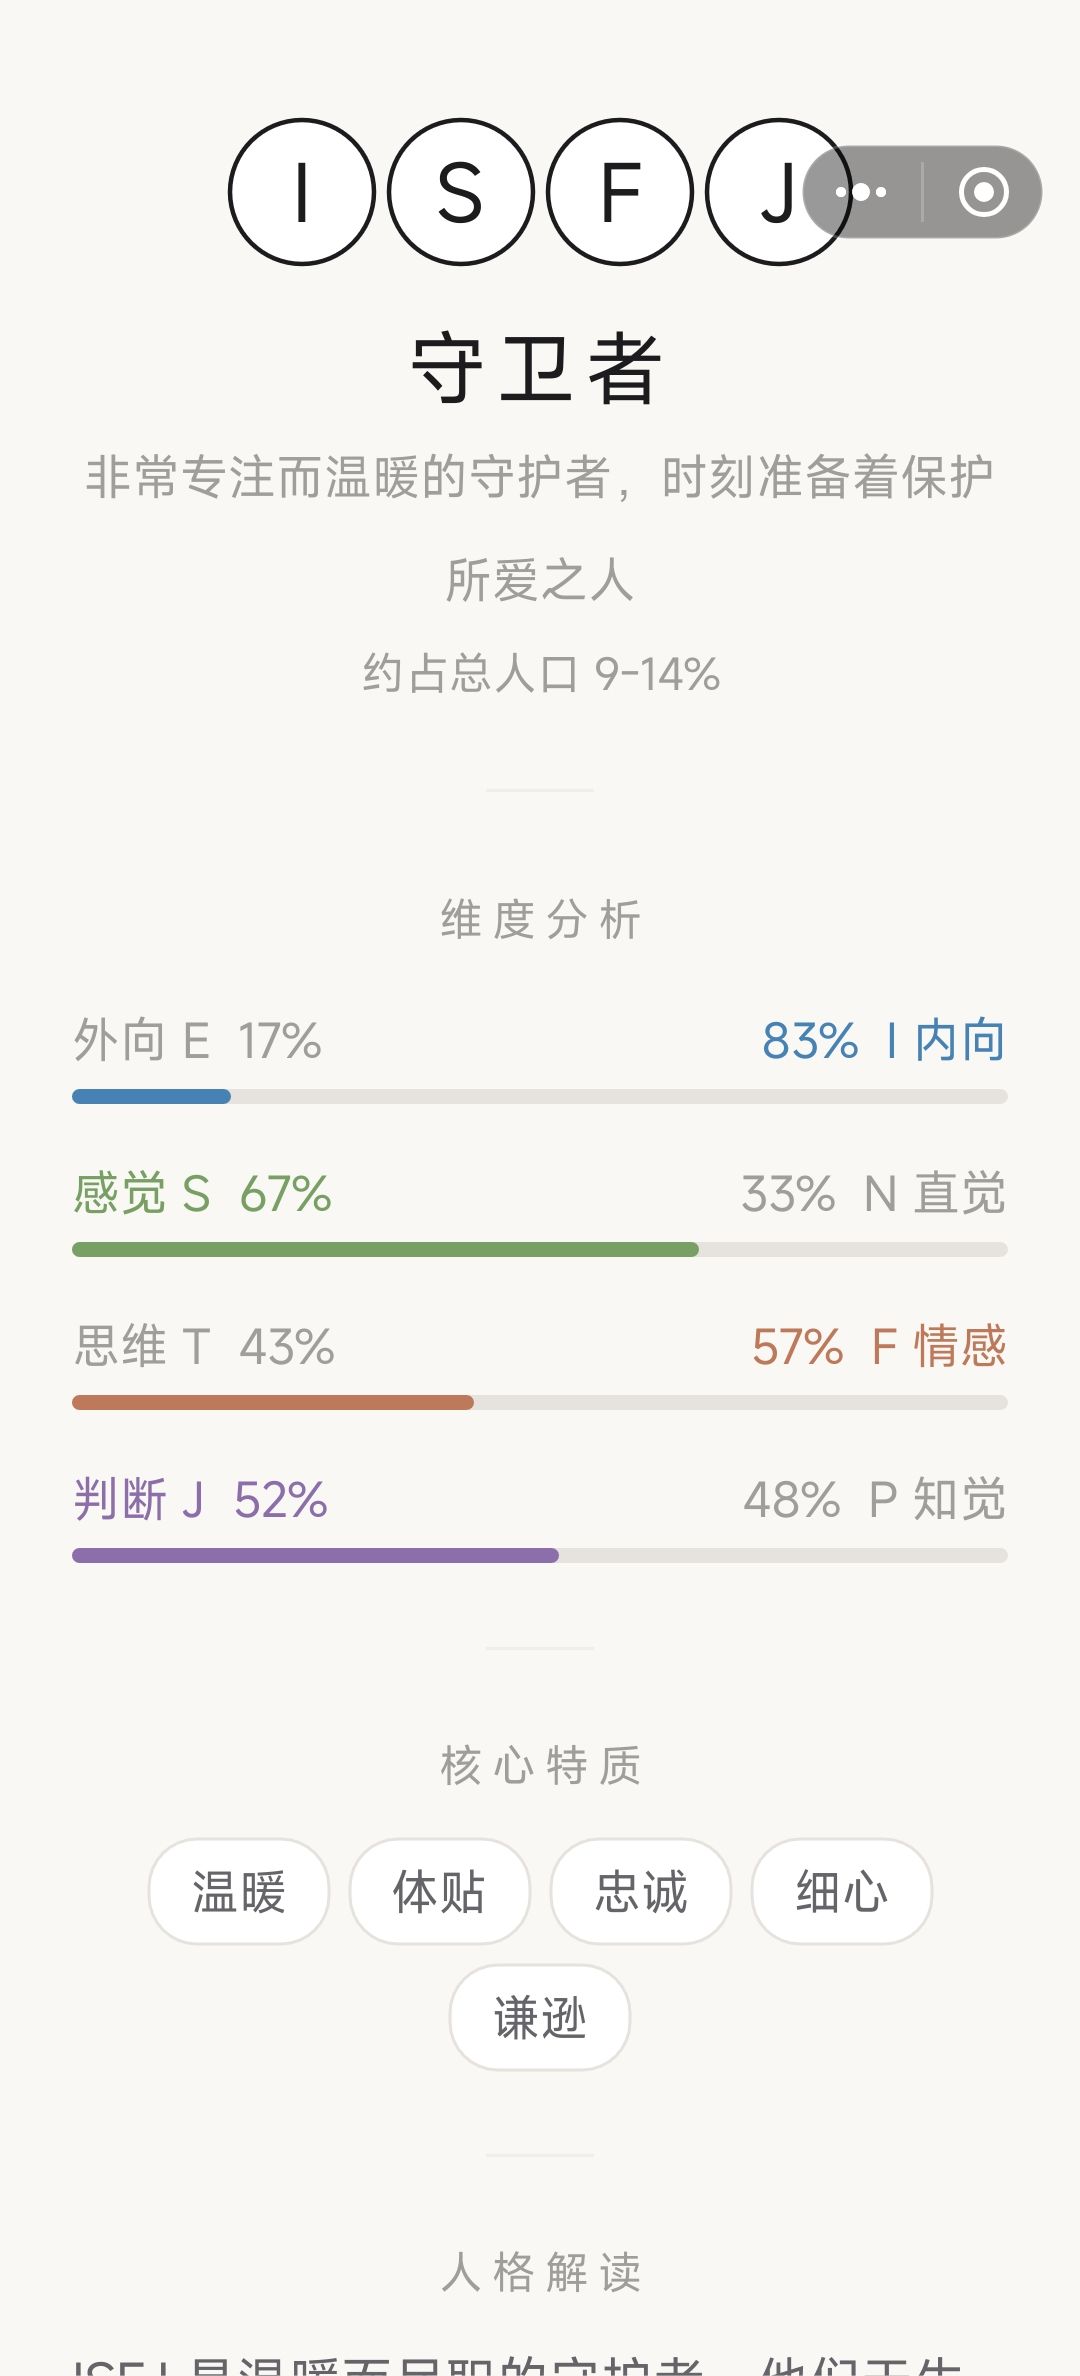Tap the circled letter J

(x=778, y=192)
